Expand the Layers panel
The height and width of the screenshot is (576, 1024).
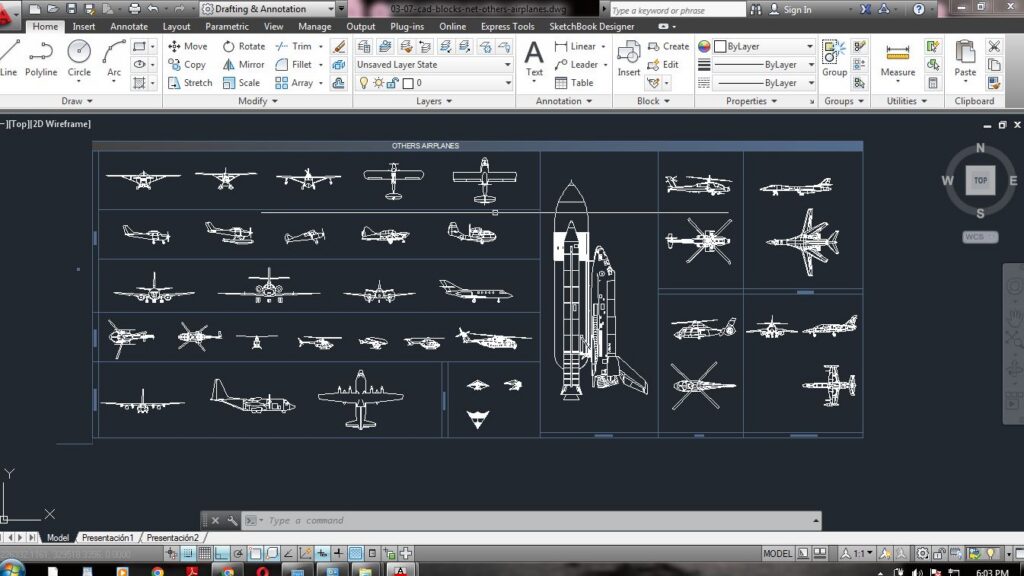coord(434,101)
